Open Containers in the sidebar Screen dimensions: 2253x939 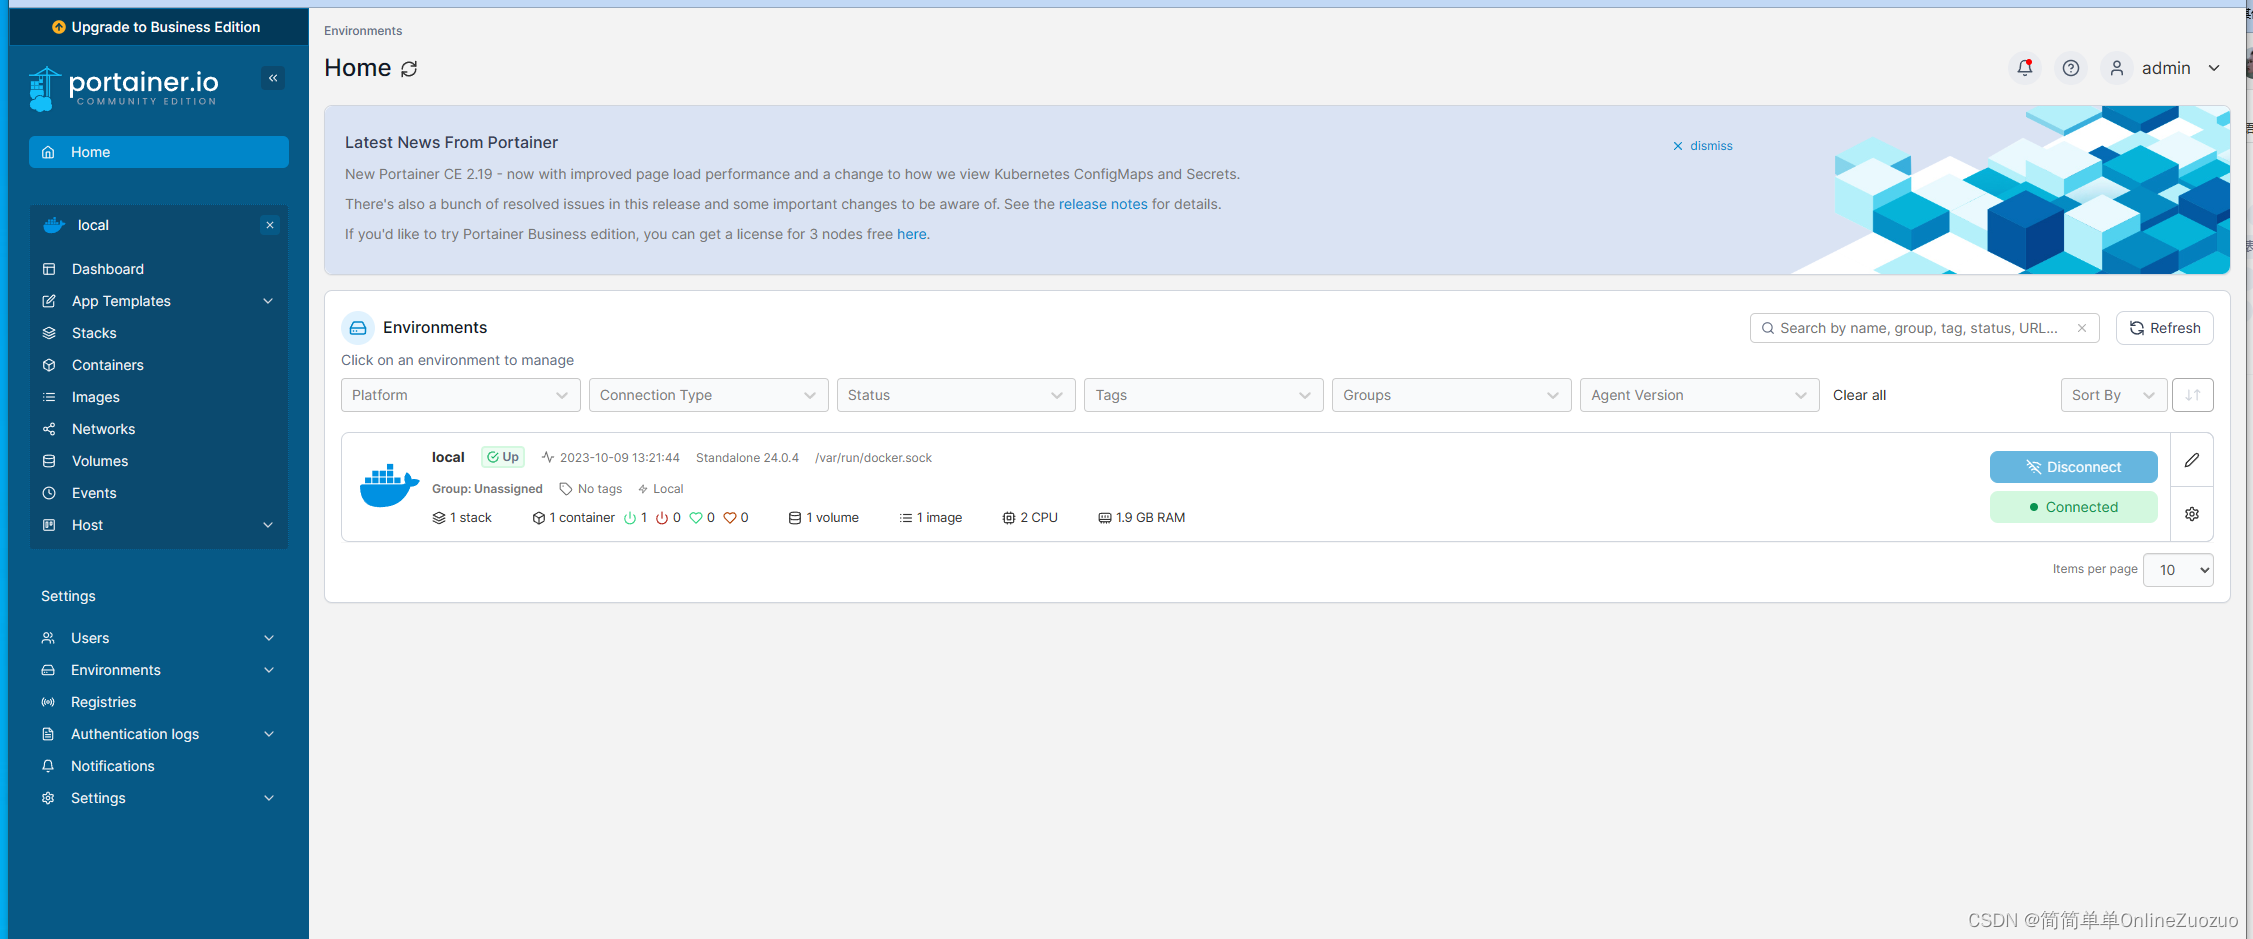click(x=159, y=365)
